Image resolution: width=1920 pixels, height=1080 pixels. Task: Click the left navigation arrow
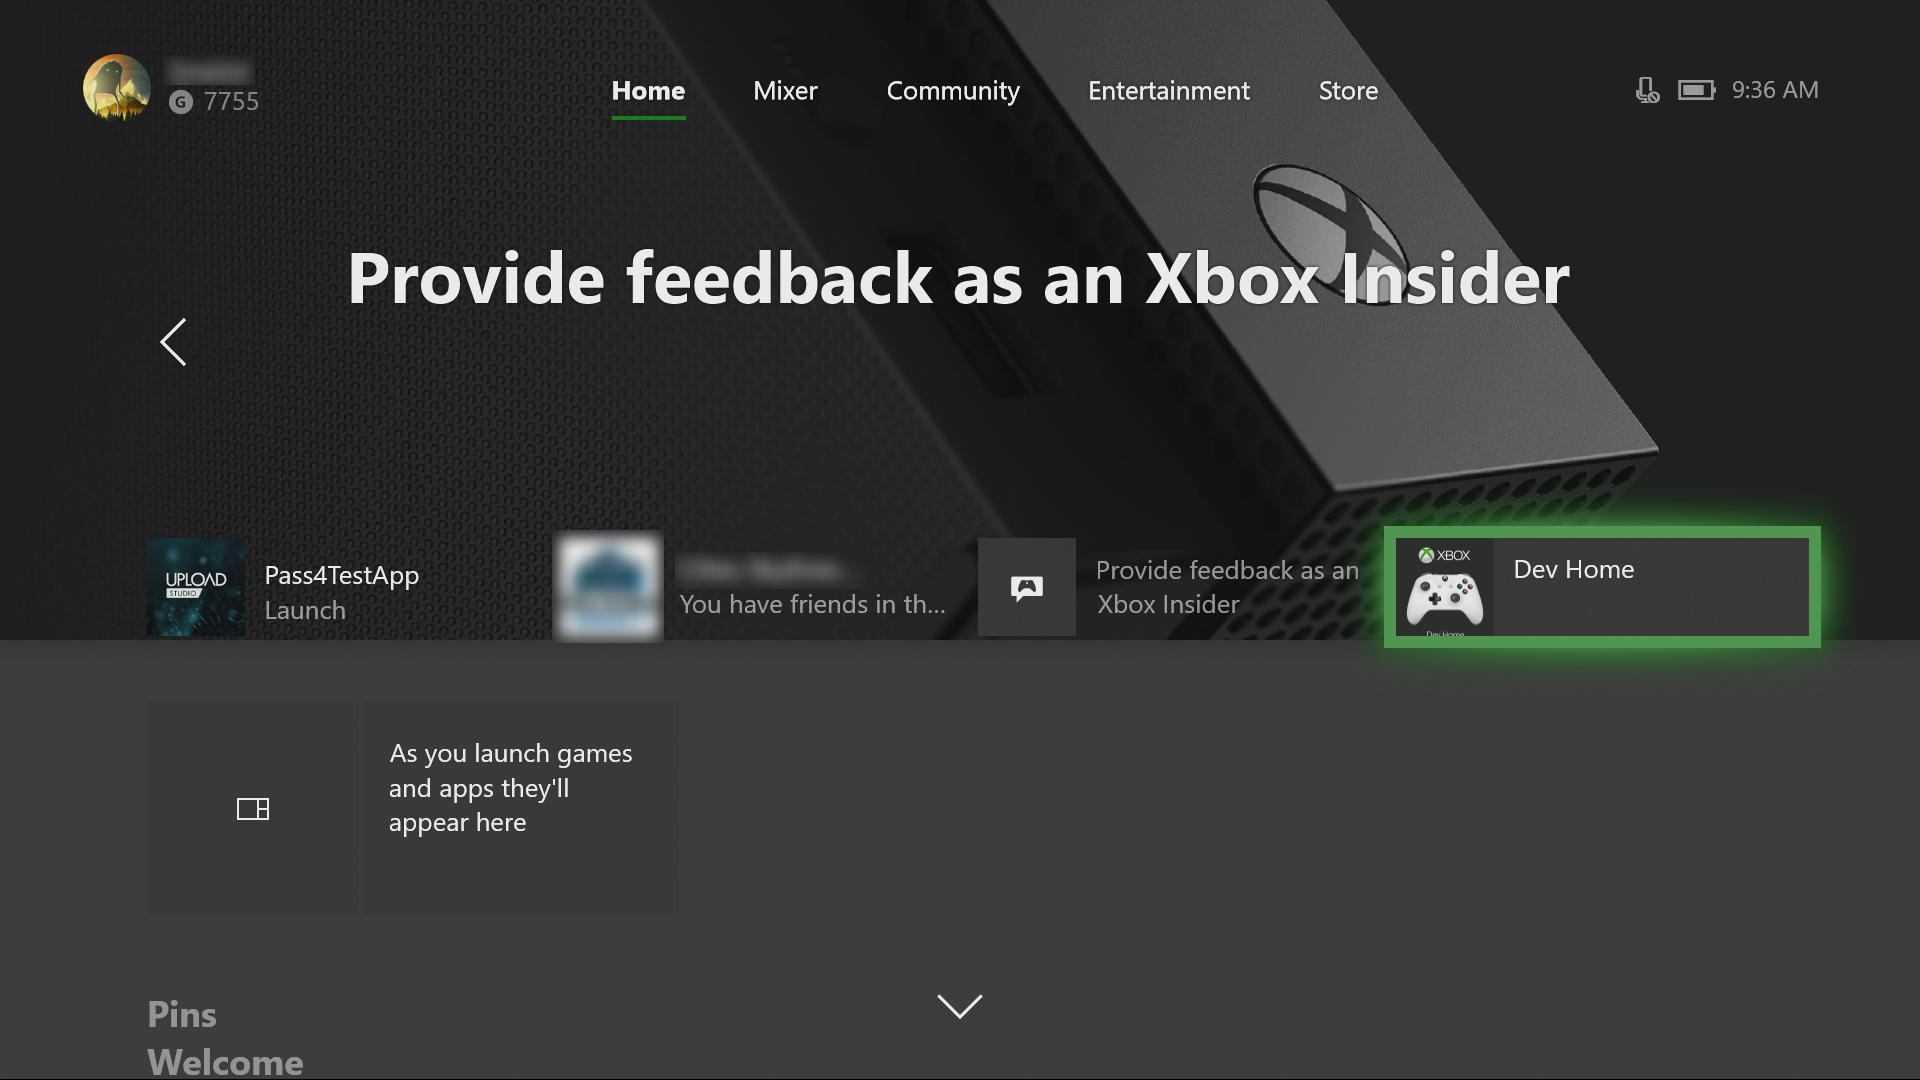coord(171,344)
